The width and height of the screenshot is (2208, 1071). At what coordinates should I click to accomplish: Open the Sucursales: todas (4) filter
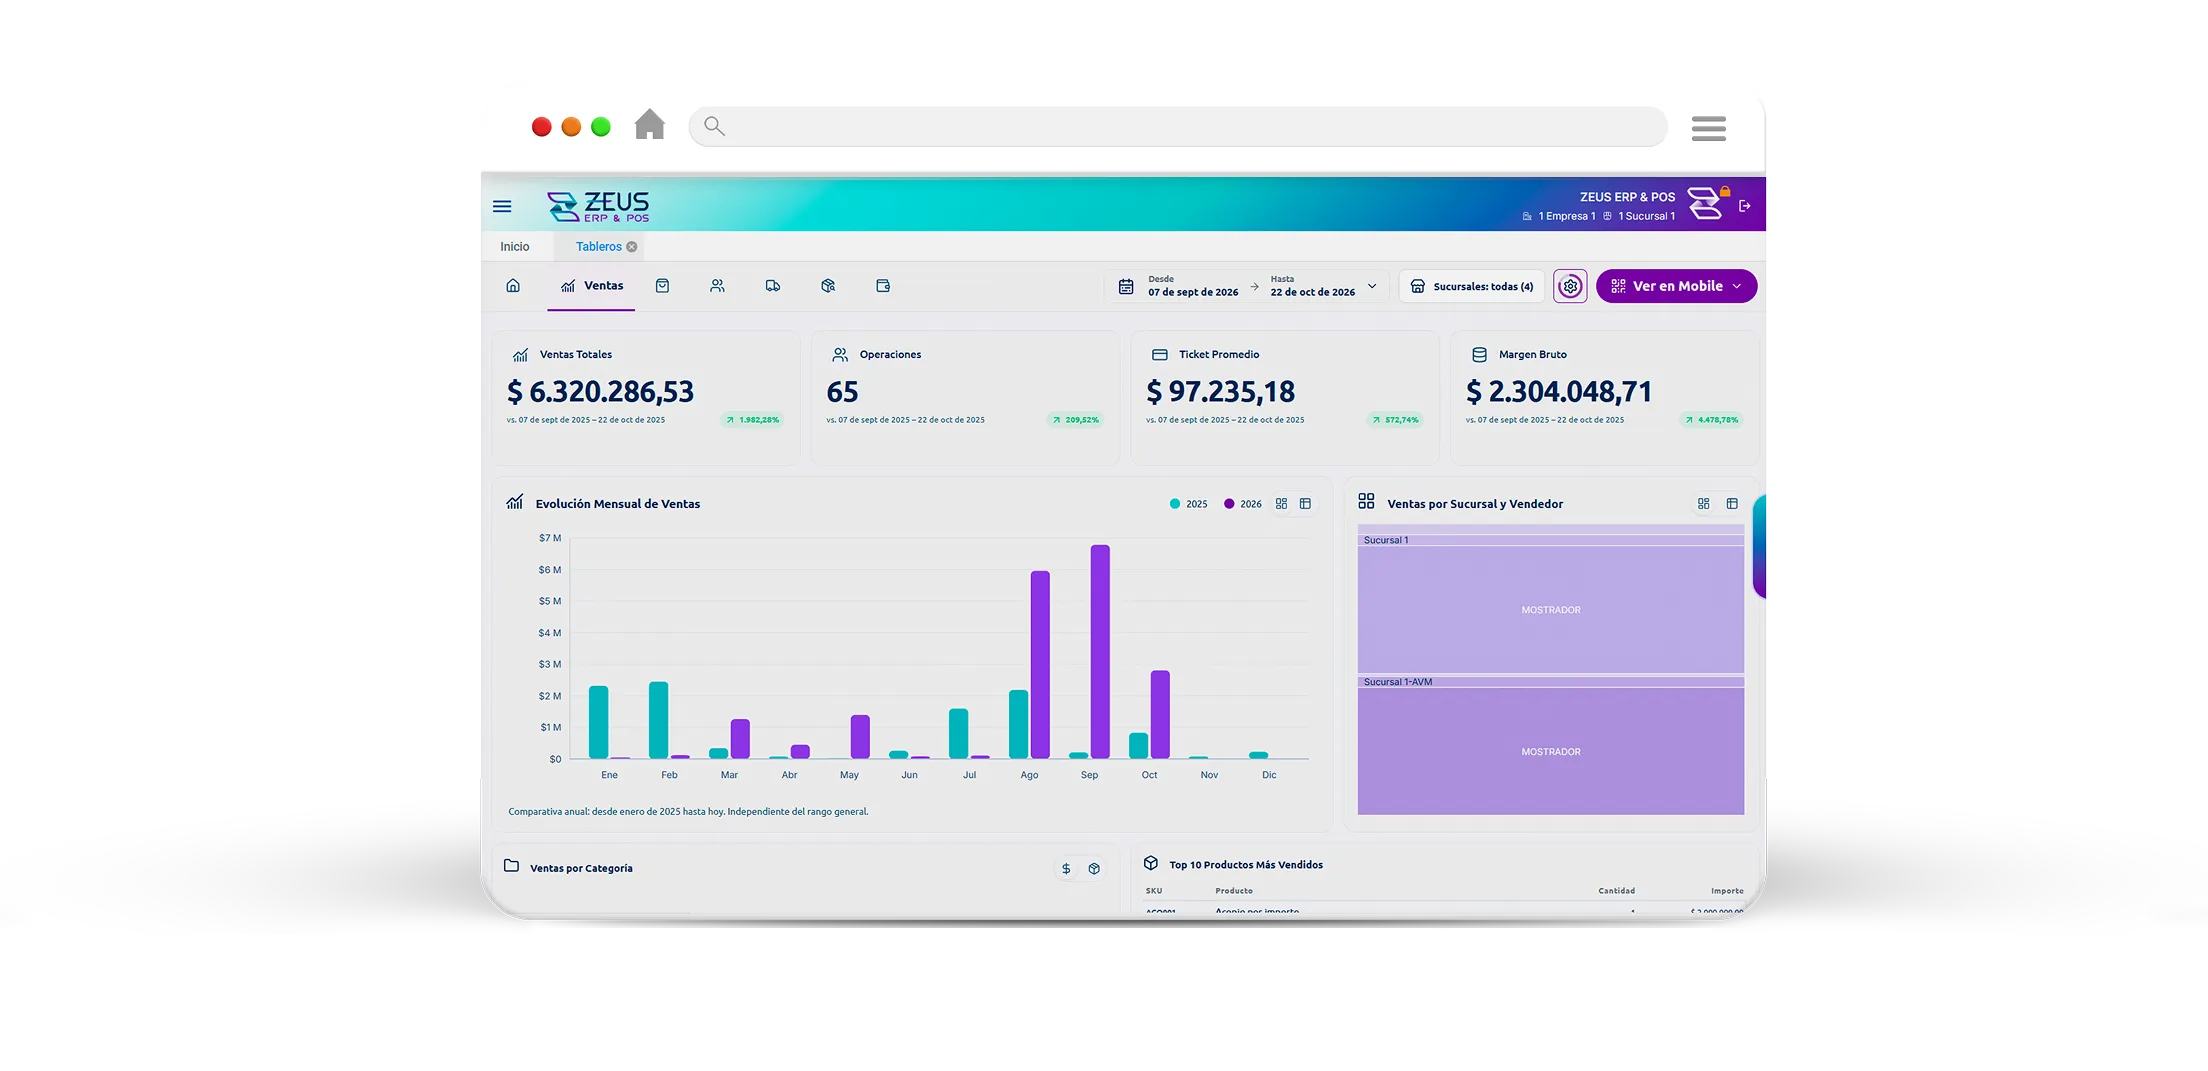[1472, 286]
